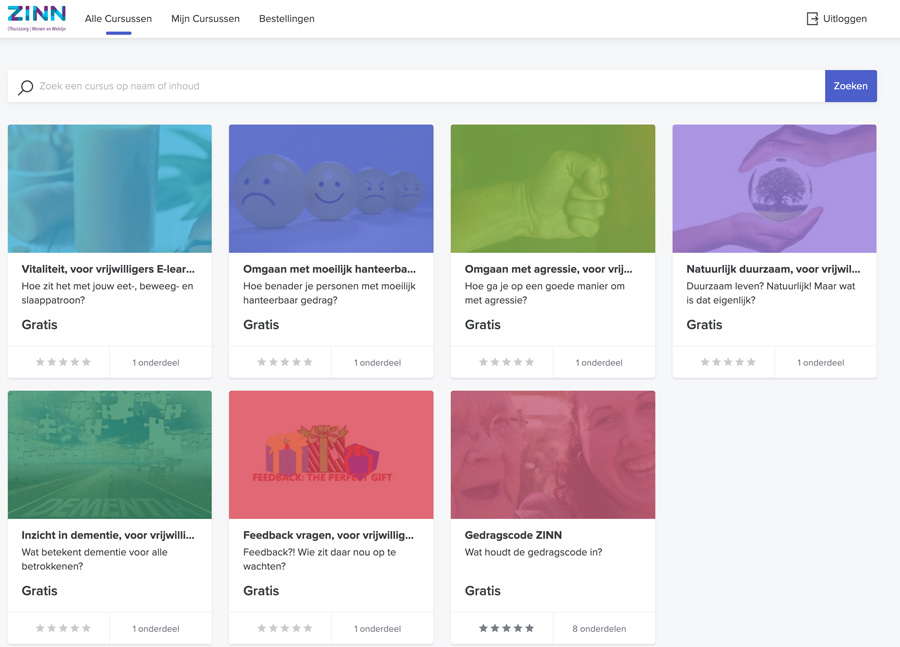Viewport: 900px width, 647px height.
Task: Go to the Bestellingen tab
Action: pos(286,19)
